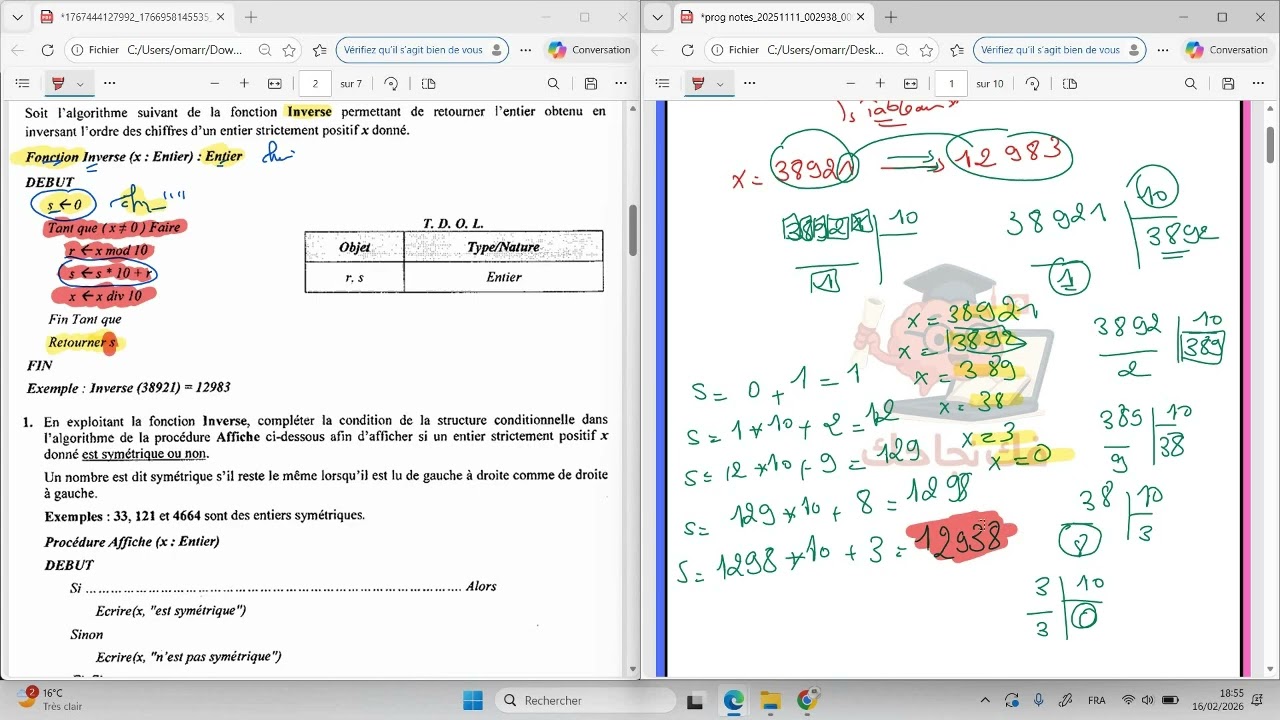Open right-side PDF options menu in left window
Image resolution: width=1280 pixels, height=720 pixels.
622,84
